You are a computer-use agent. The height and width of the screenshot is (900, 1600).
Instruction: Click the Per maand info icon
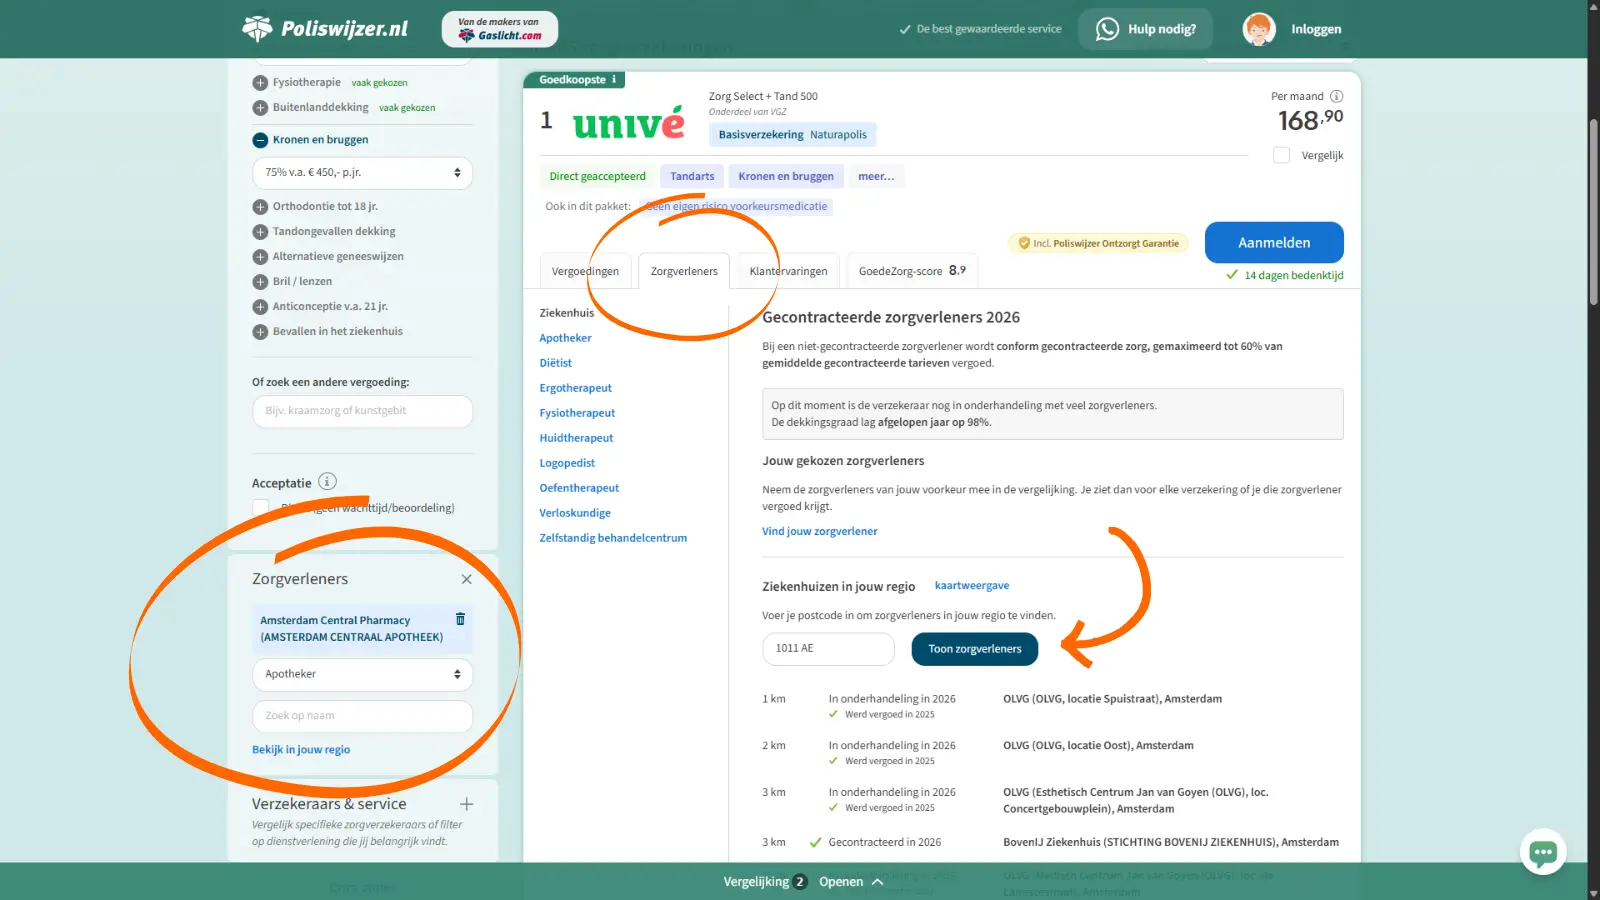pyautogui.click(x=1336, y=97)
